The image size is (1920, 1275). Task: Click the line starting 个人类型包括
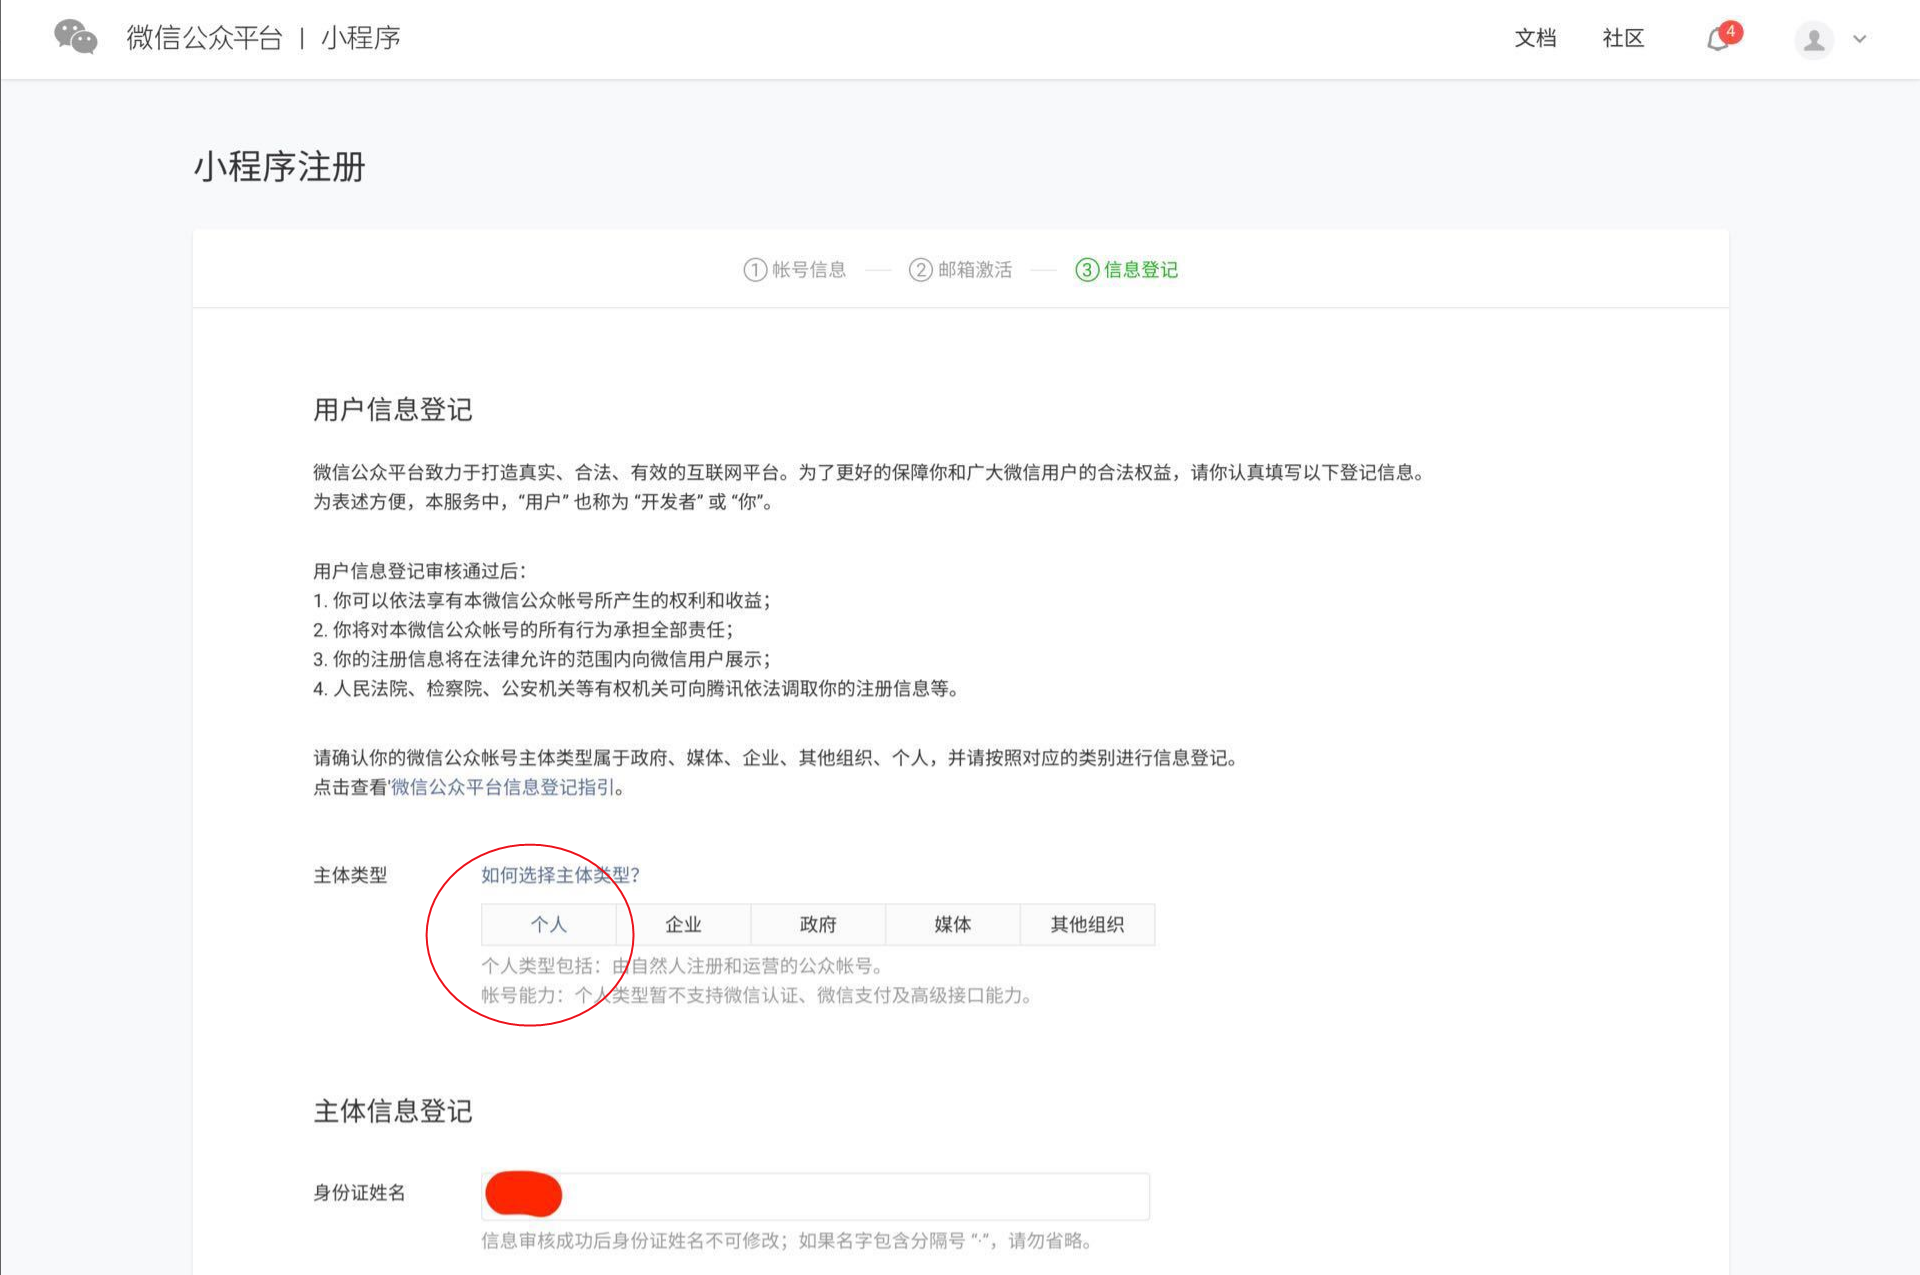682,966
